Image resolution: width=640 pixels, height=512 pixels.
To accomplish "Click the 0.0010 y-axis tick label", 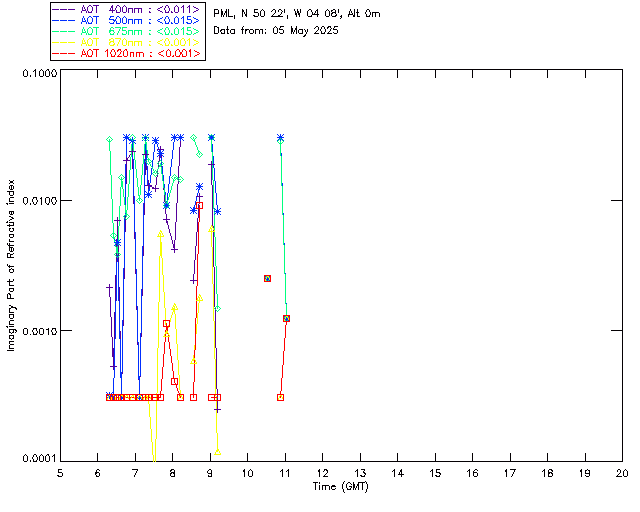I will [37, 330].
